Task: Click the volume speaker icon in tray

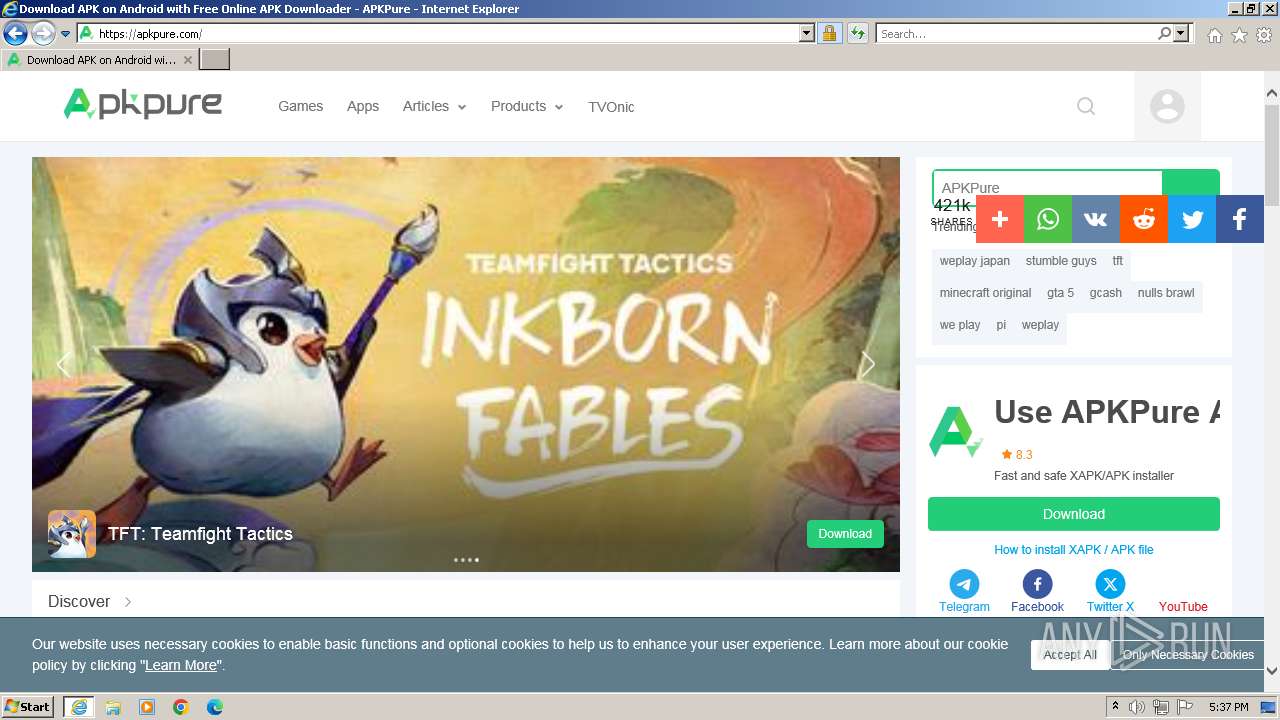Action: 1137,707
